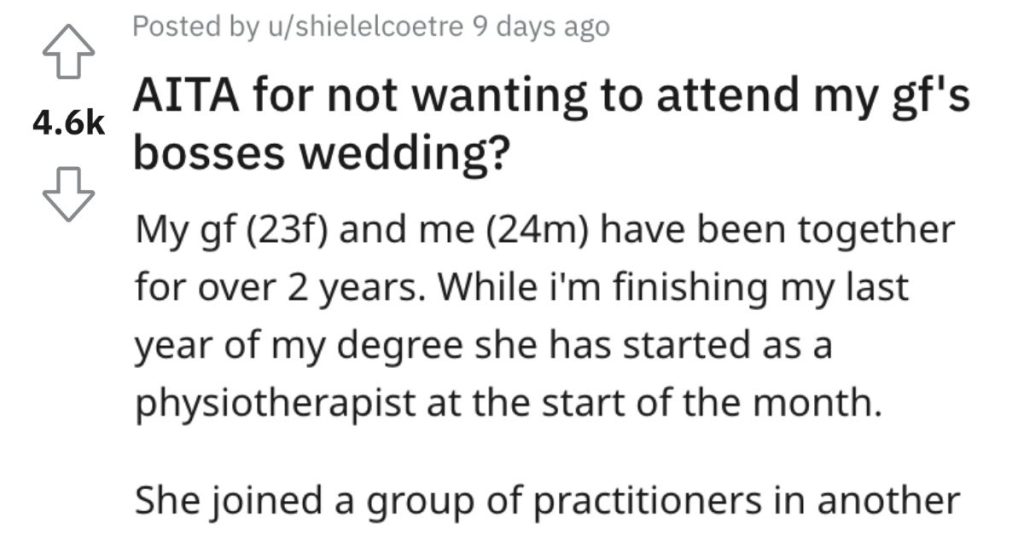Click the '9 days ago' timestamp
This screenshot has height=535, width=1024.
tap(541, 27)
